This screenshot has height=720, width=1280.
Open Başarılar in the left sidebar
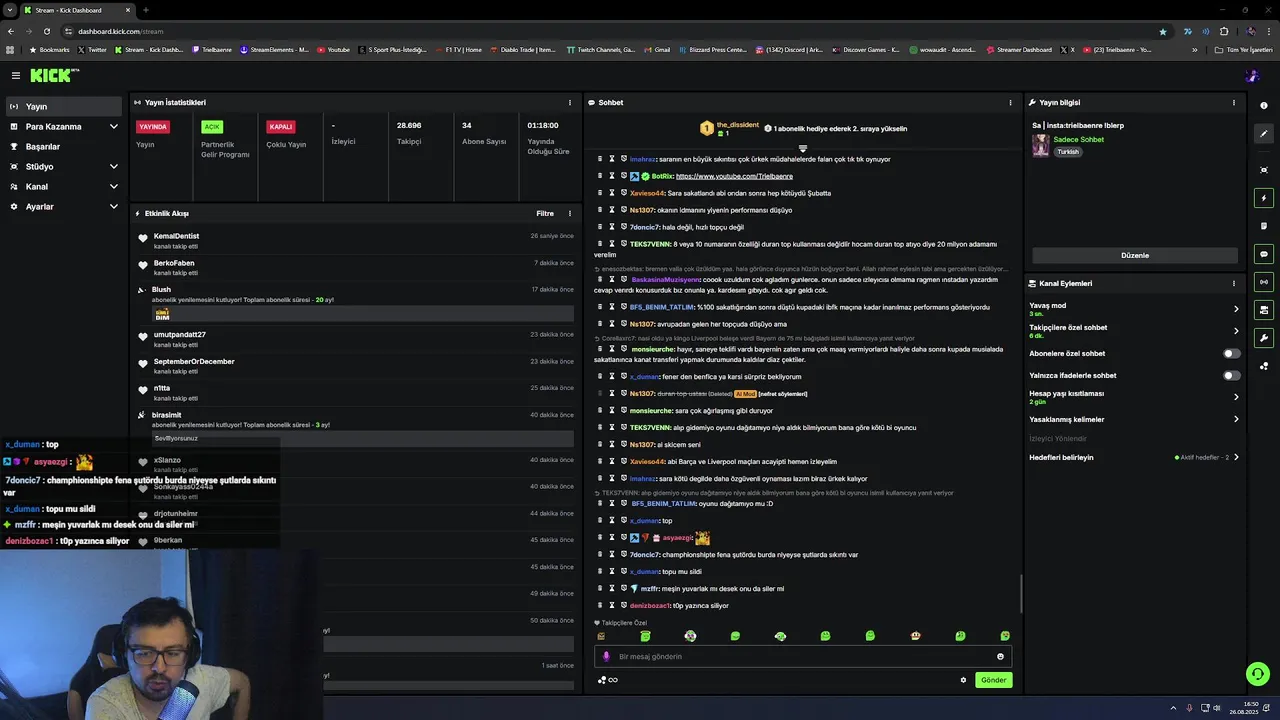pos(63,146)
